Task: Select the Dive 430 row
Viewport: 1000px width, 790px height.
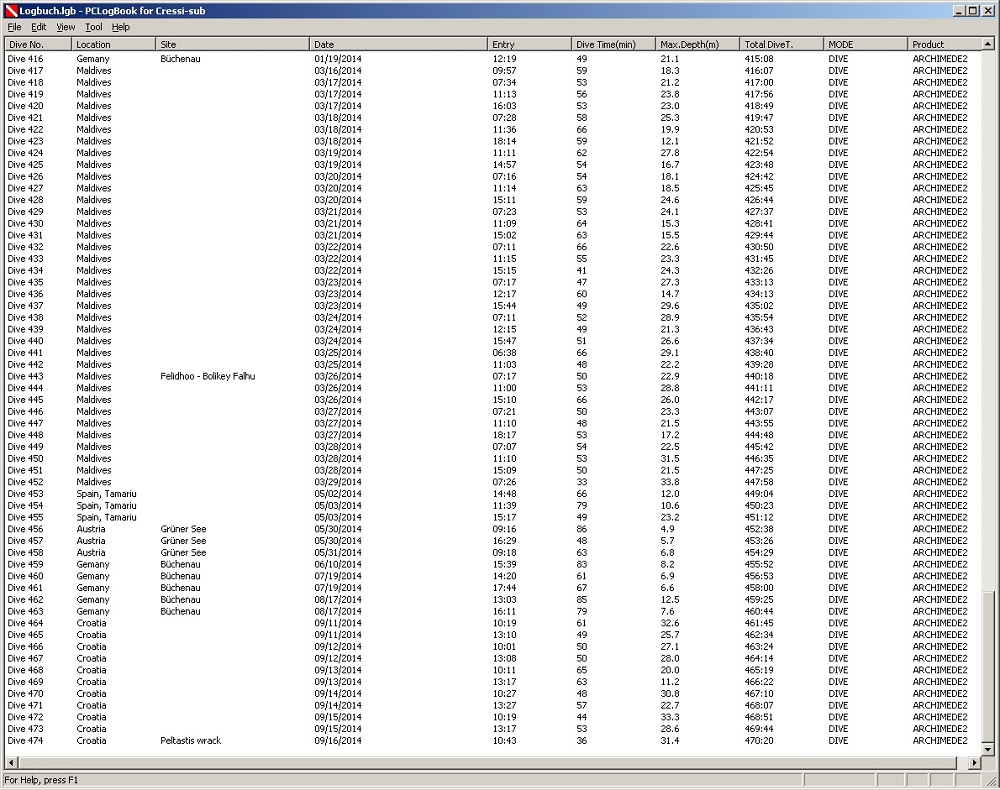Action: [x=493, y=223]
